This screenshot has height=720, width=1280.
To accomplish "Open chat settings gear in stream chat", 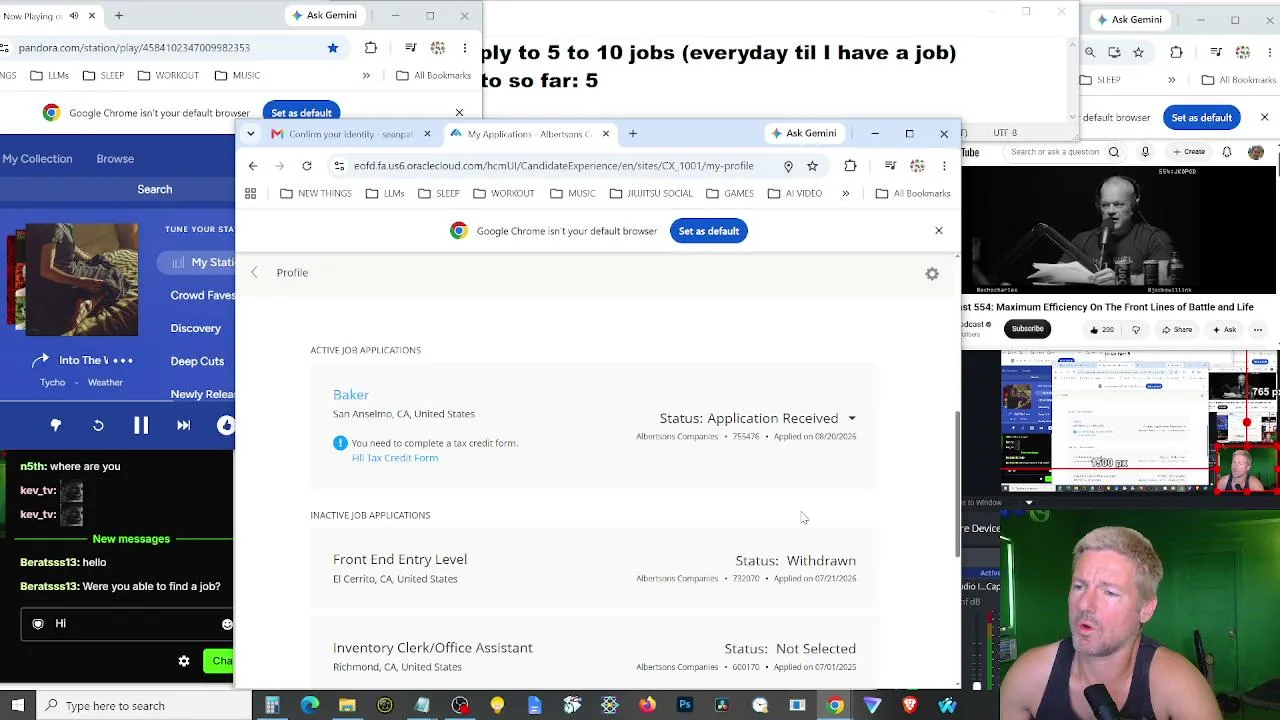I will pos(184,661).
